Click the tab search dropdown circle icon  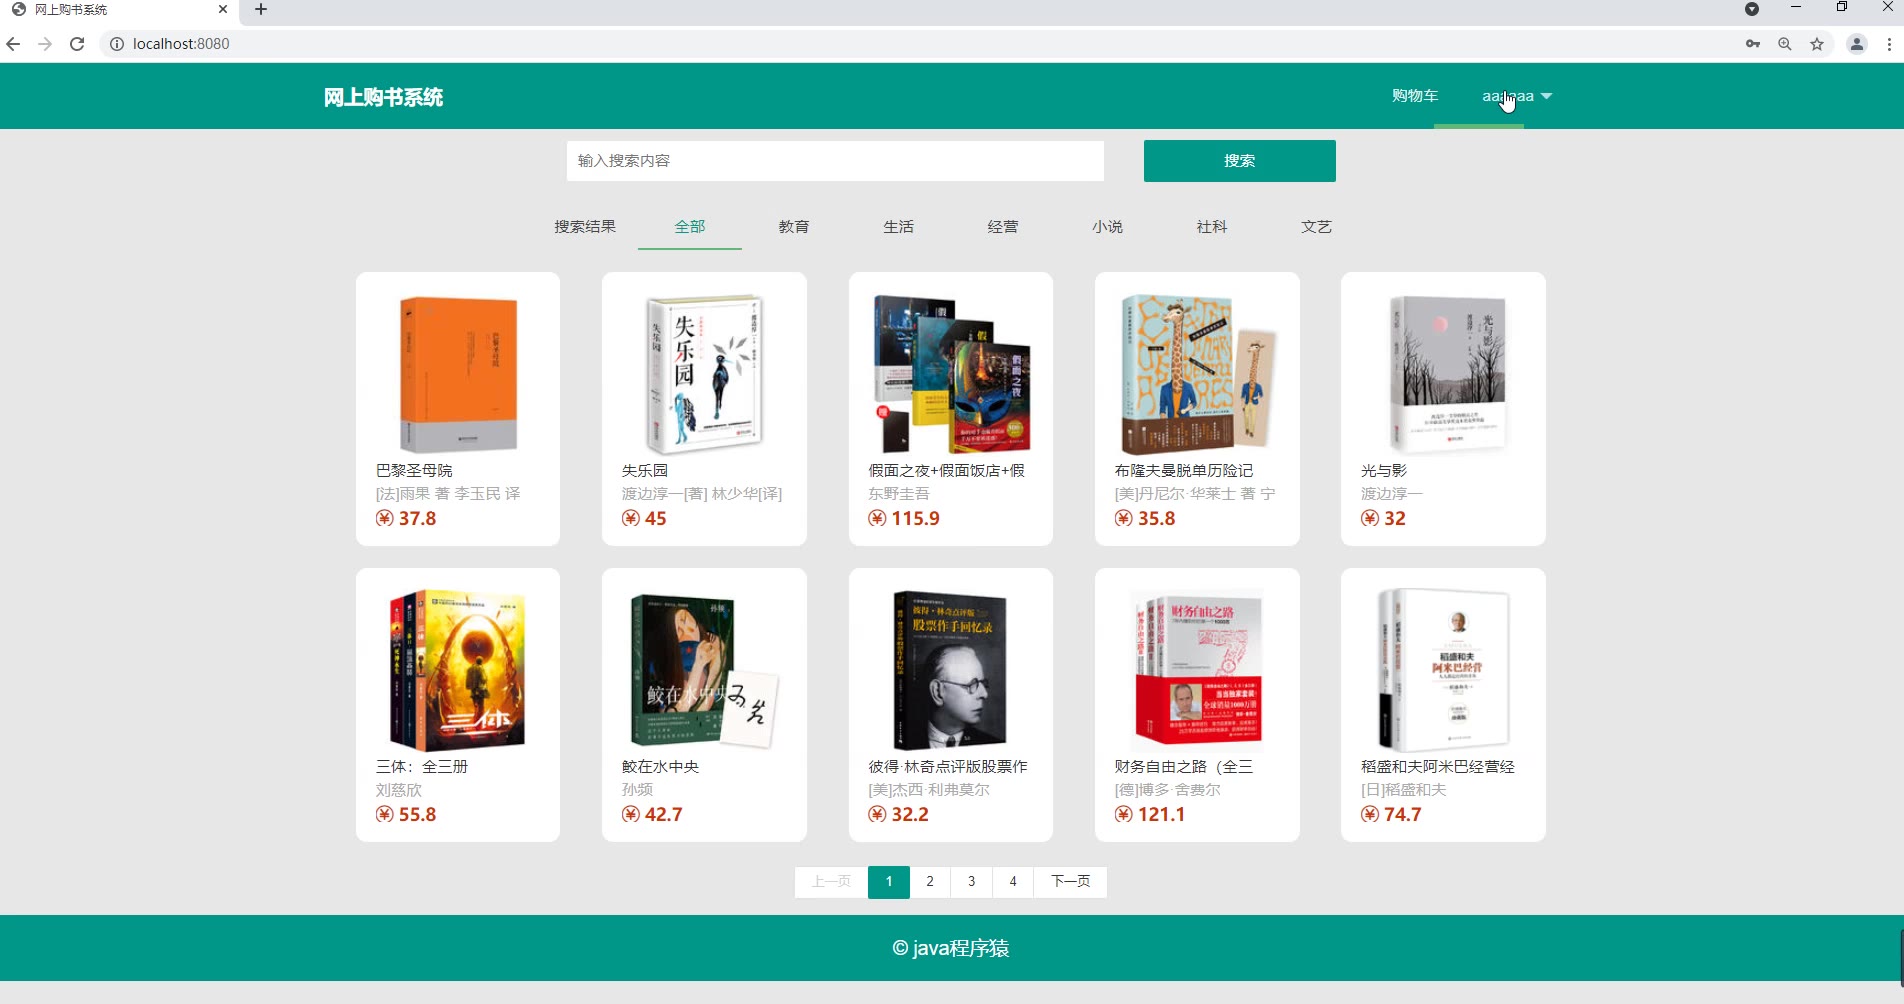(1752, 9)
